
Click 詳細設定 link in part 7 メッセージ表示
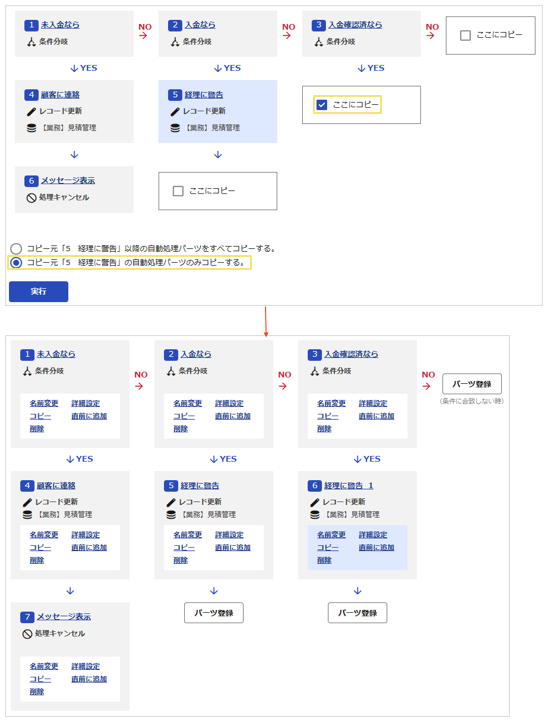click(x=85, y=666)
